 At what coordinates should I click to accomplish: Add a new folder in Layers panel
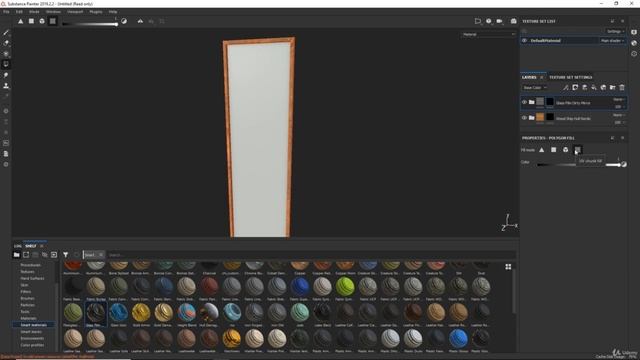tap(613, 87)
